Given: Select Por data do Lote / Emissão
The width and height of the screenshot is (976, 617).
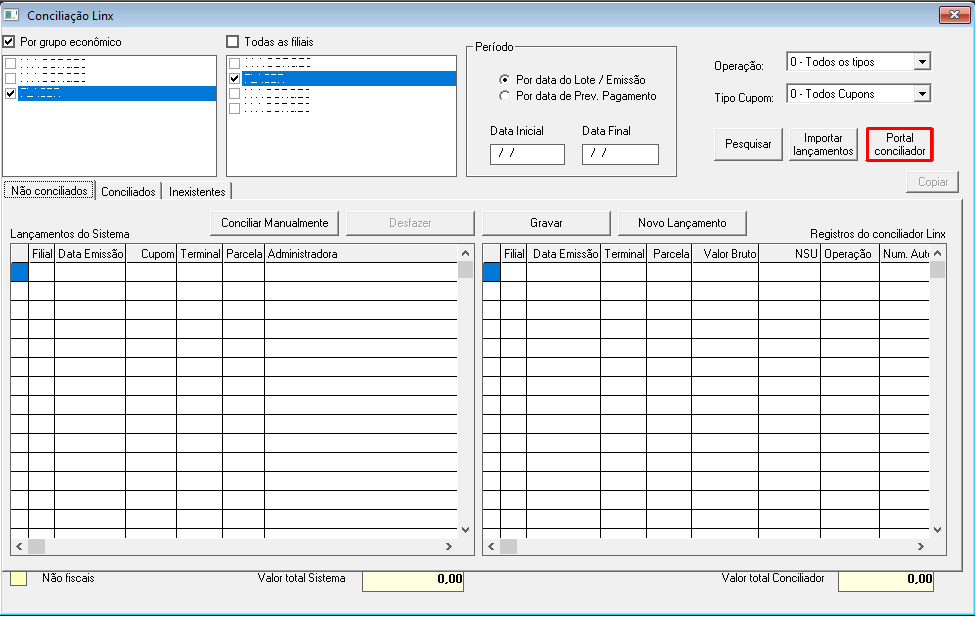Looking at the screenshot, I should pyautogui.click(x=504, y=80).
